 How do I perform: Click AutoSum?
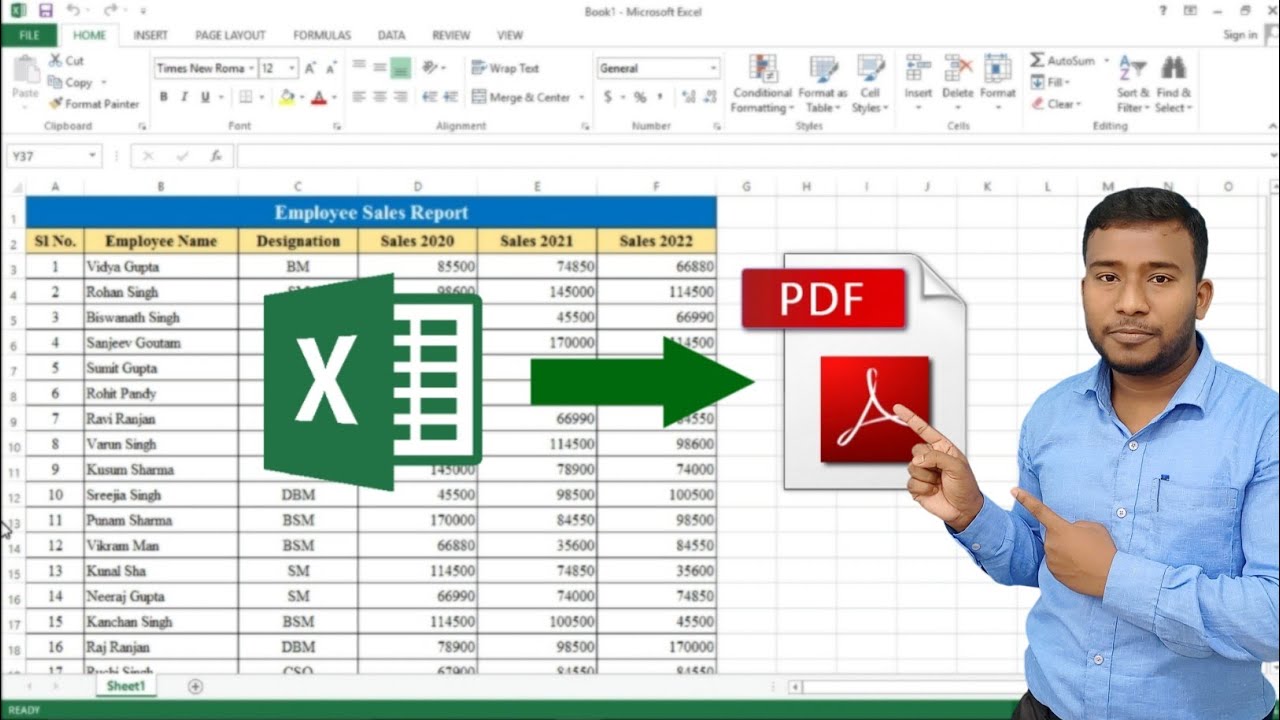(1063, 60)
